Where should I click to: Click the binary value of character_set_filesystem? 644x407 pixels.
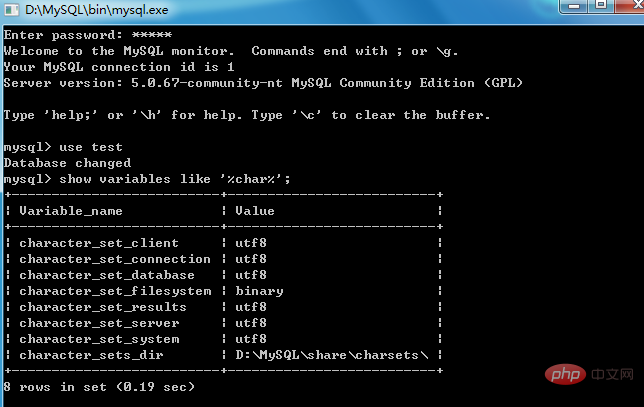(259, 291)
